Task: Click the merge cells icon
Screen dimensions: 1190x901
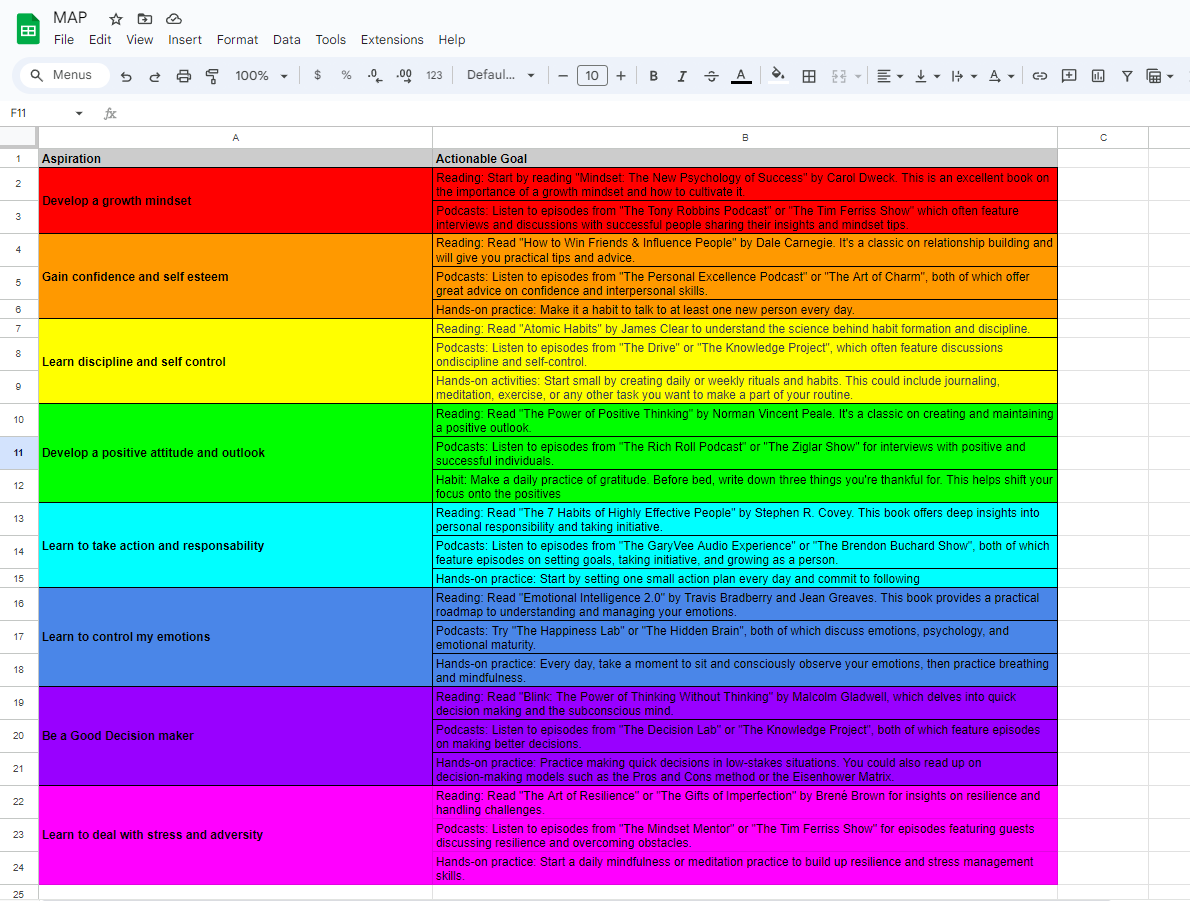Action: 839,76
